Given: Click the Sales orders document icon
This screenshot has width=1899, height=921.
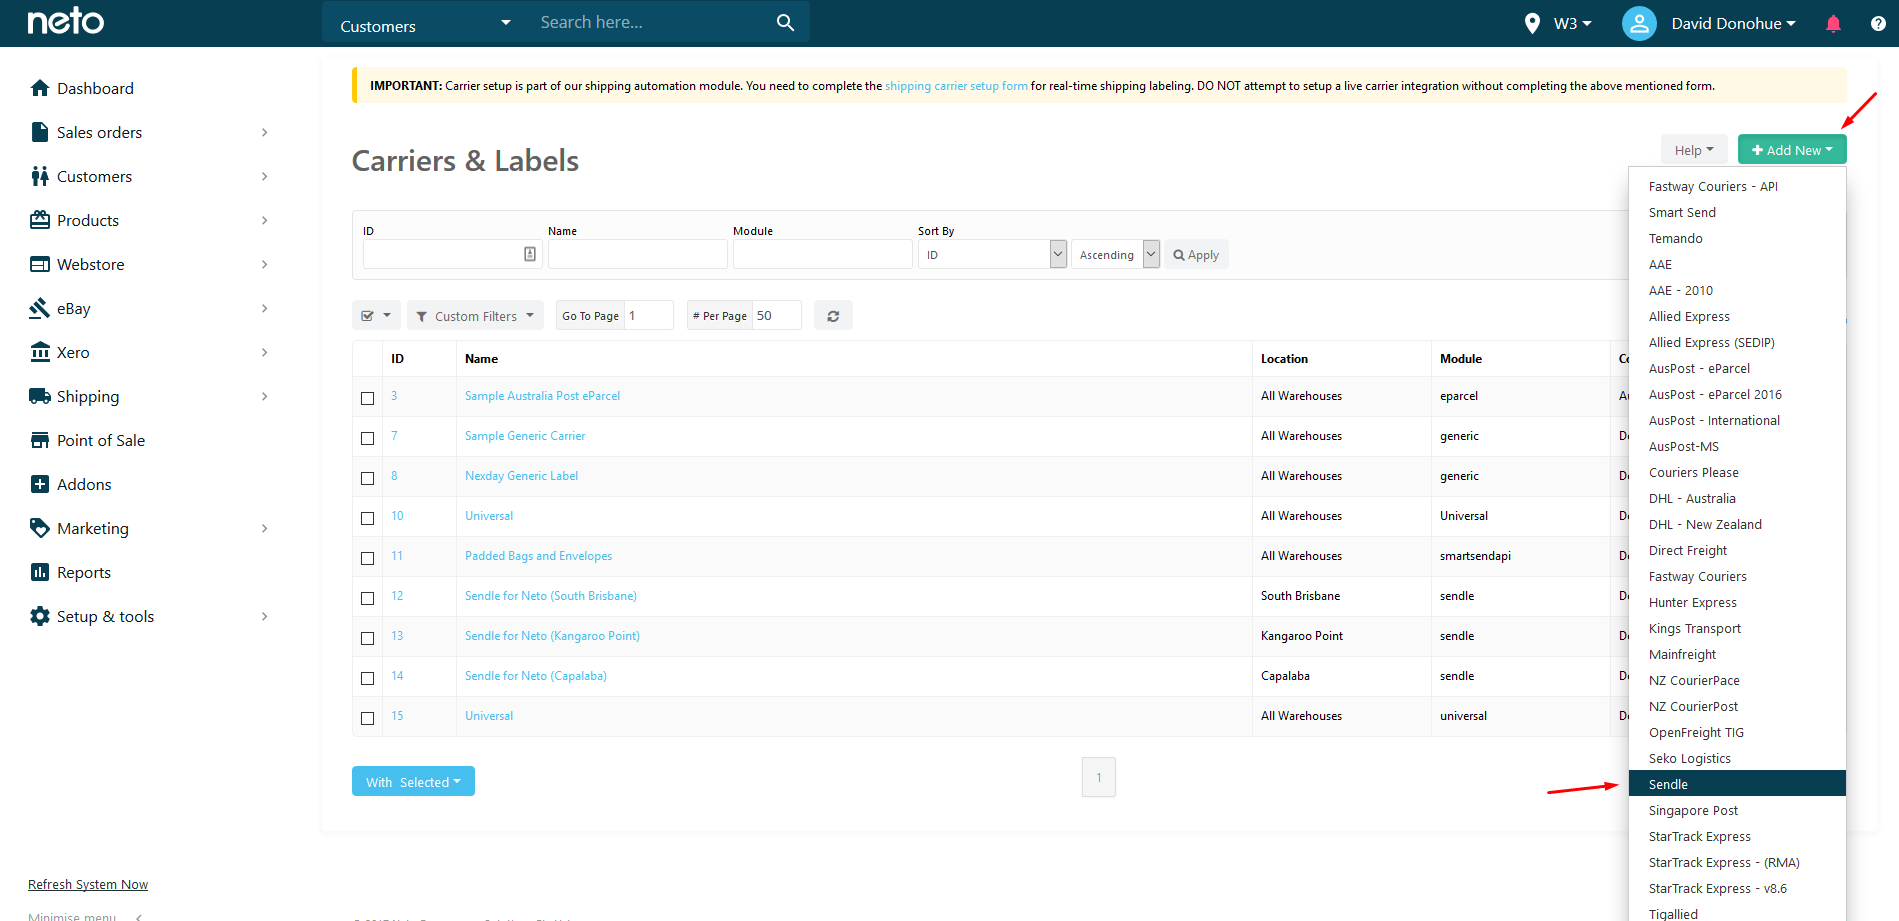Looking at the screenshot, I should pos(40,132).
